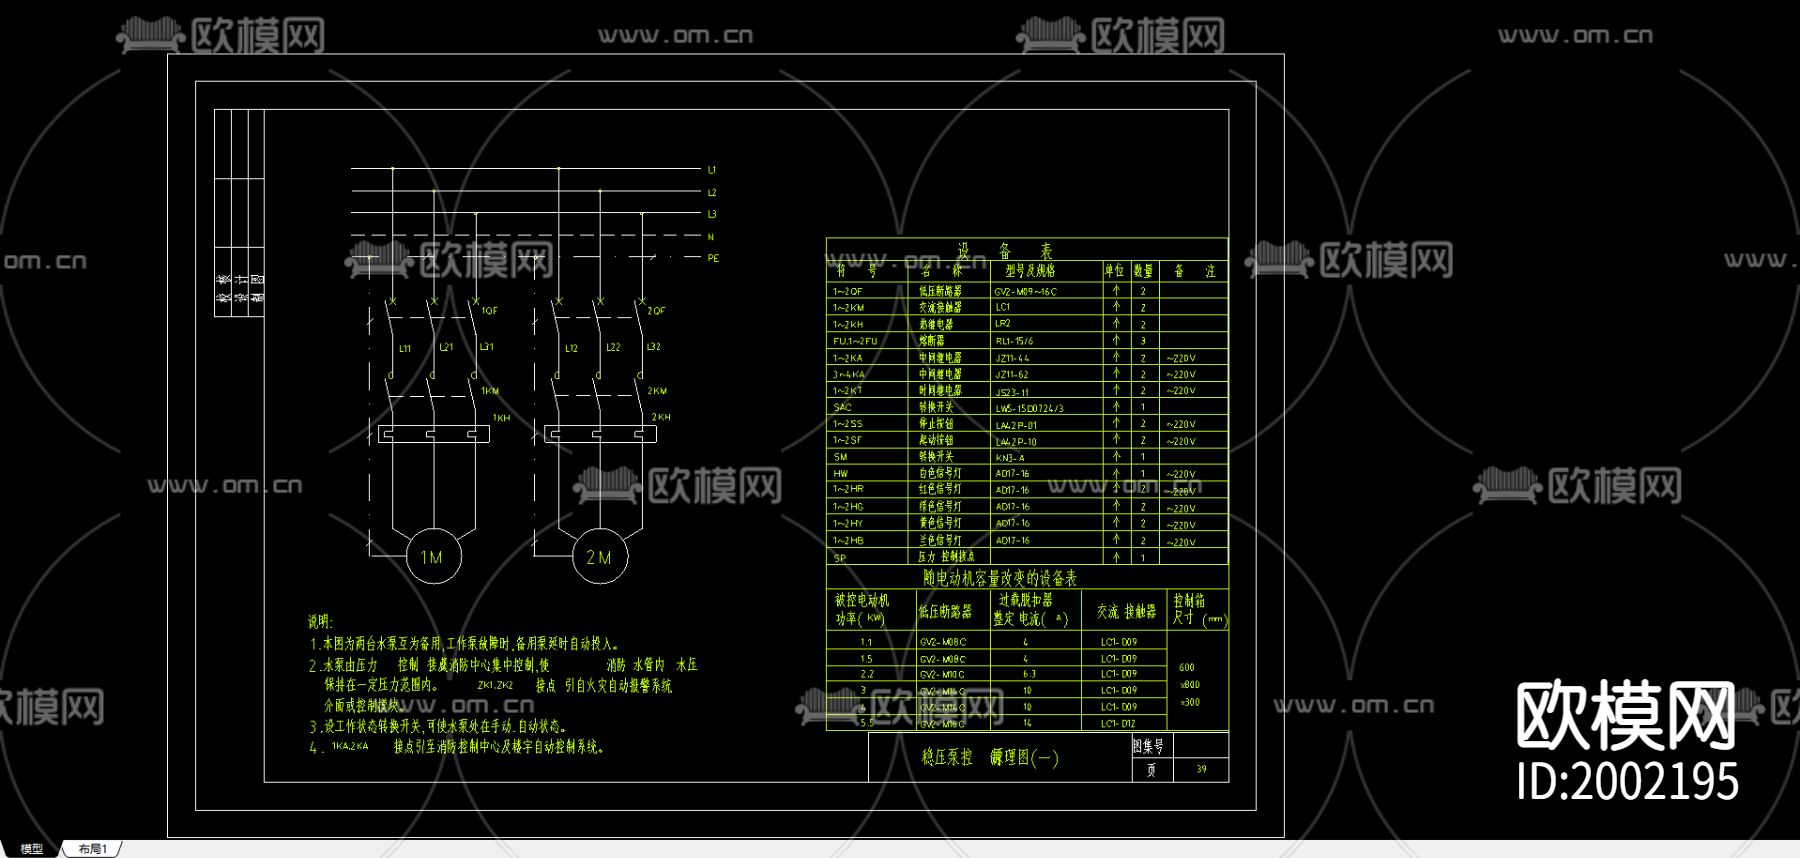Click the 1~2KM symbol cell
Screen dimensions: 1800x858
pyautogui.click(x=848, y=308)
